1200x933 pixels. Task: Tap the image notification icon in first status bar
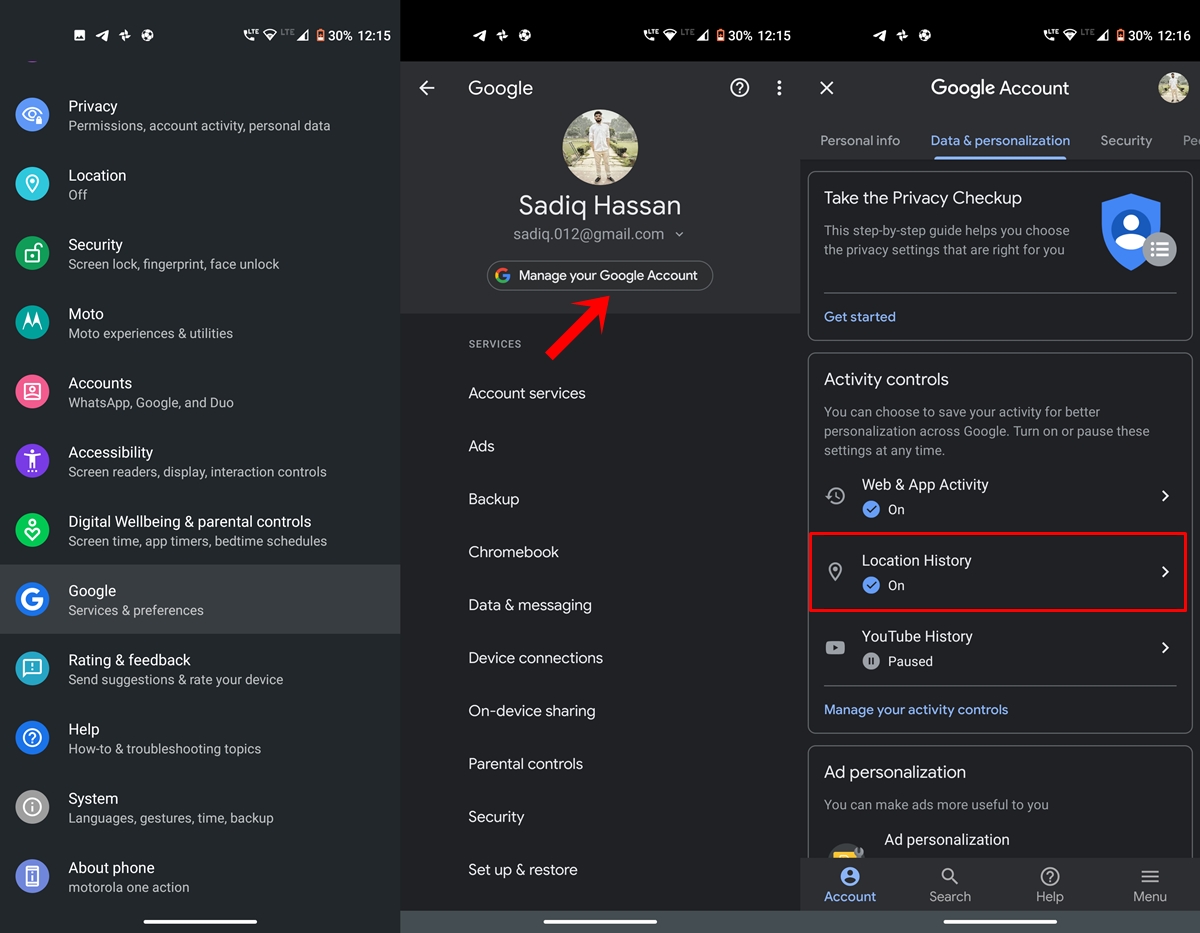(80, 35)
